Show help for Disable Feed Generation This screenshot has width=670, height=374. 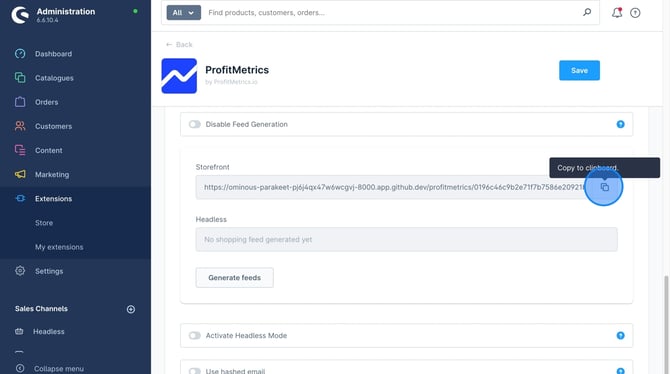coord(620,124)
